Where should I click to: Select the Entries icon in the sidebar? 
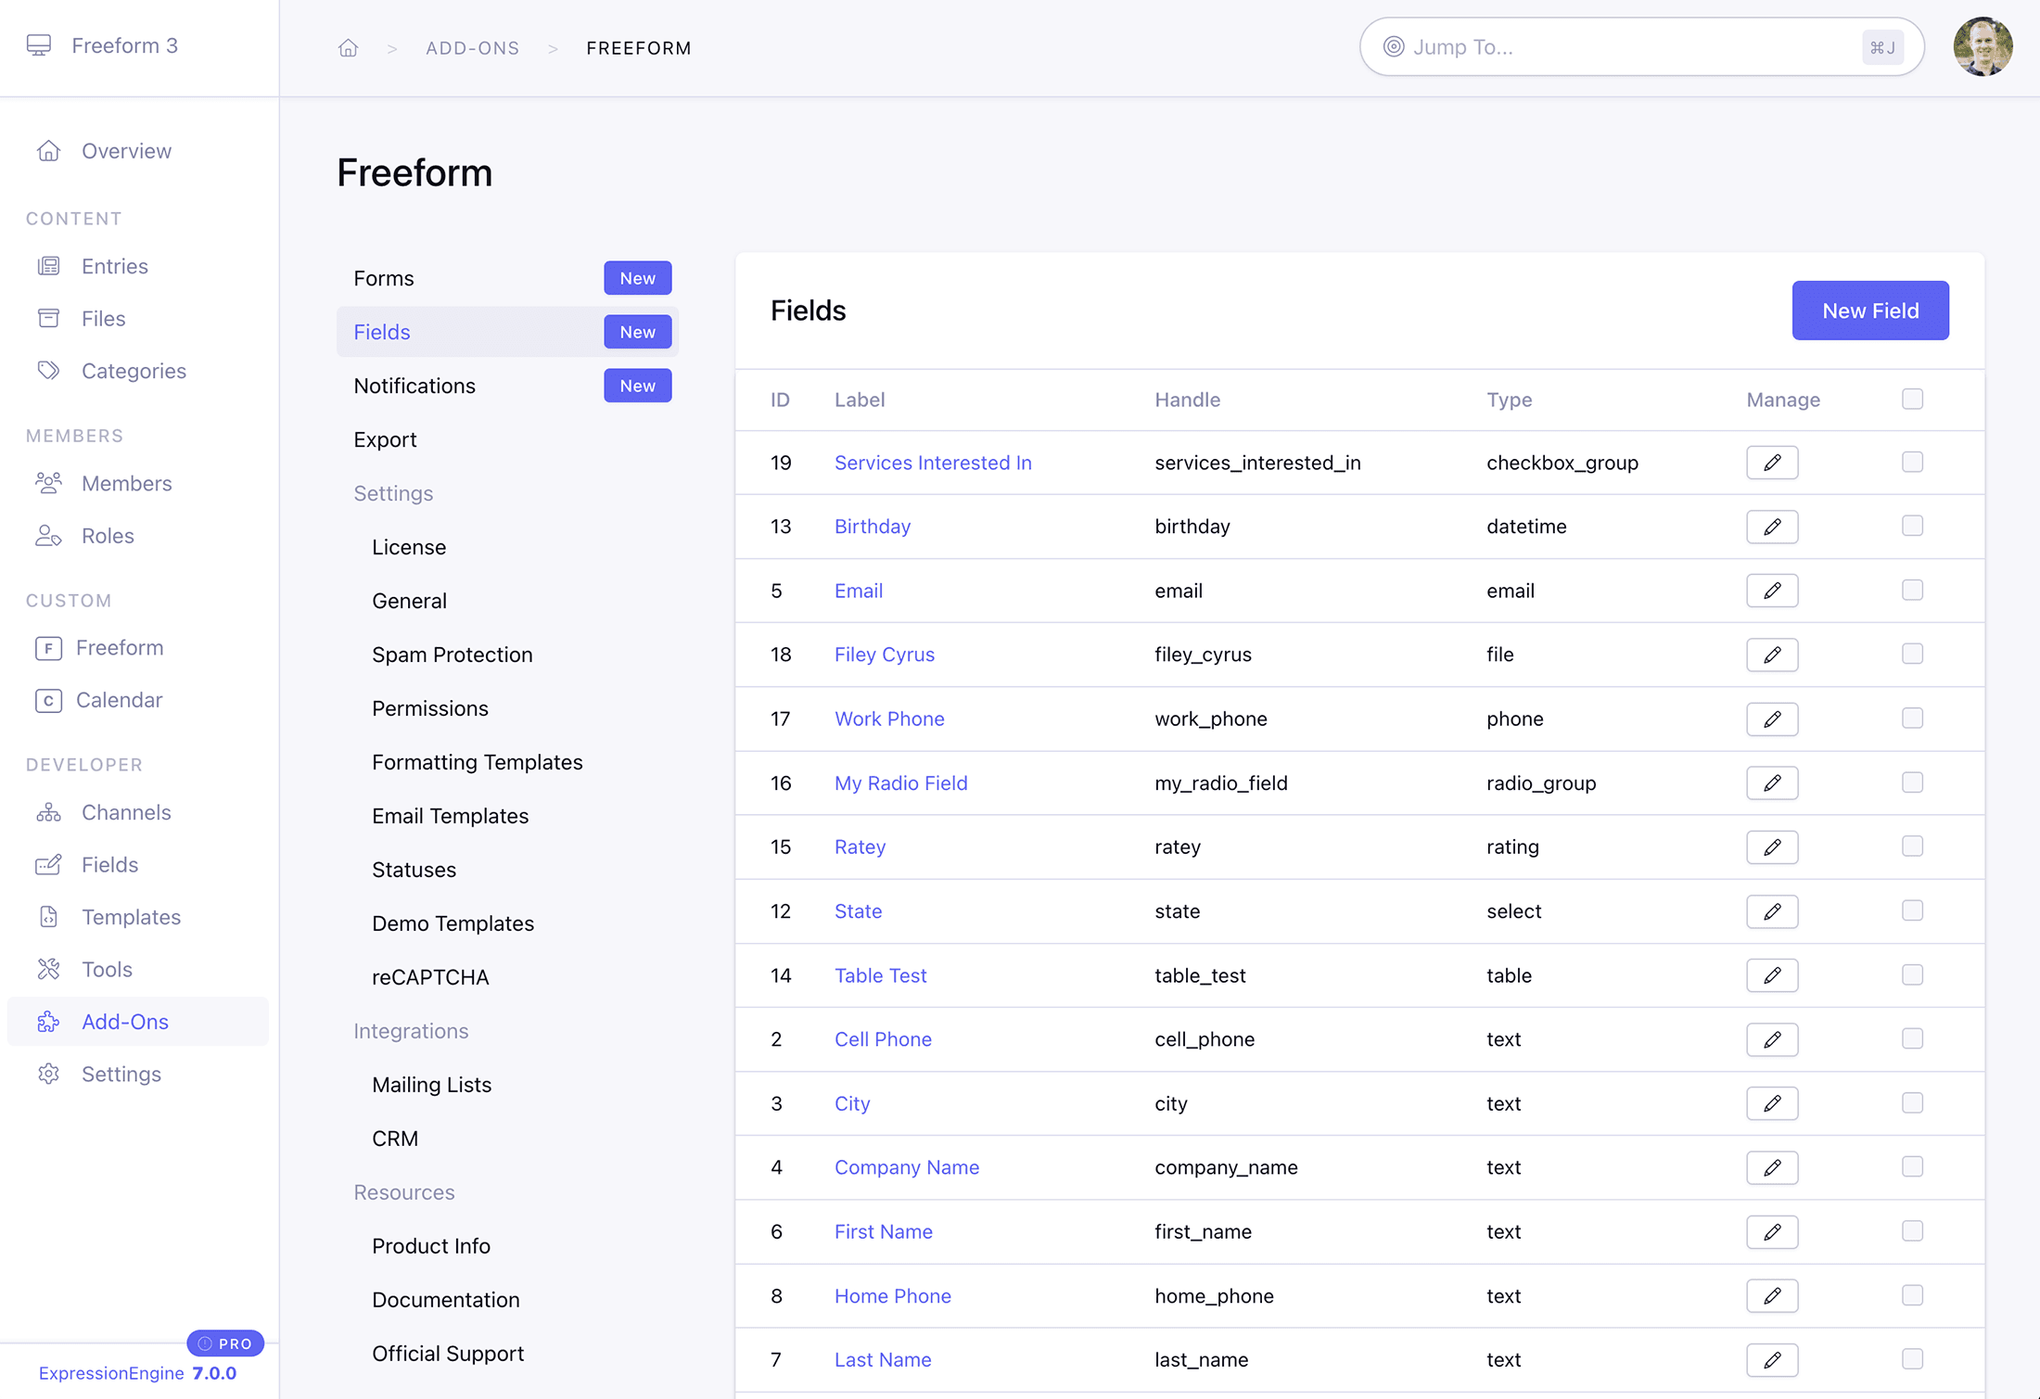49,265
